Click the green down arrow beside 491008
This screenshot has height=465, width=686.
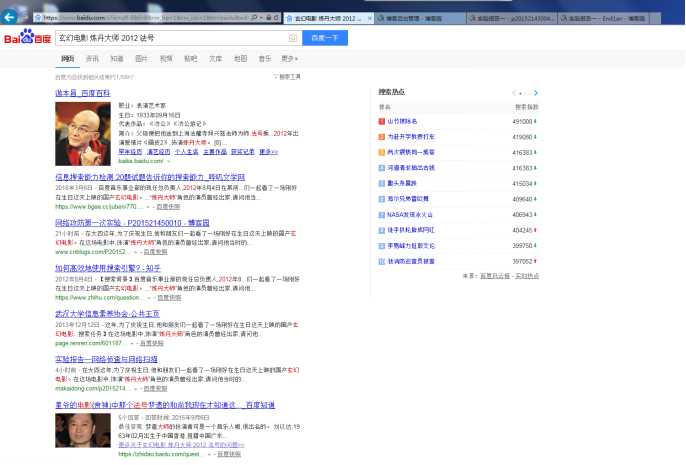point(536,121)
